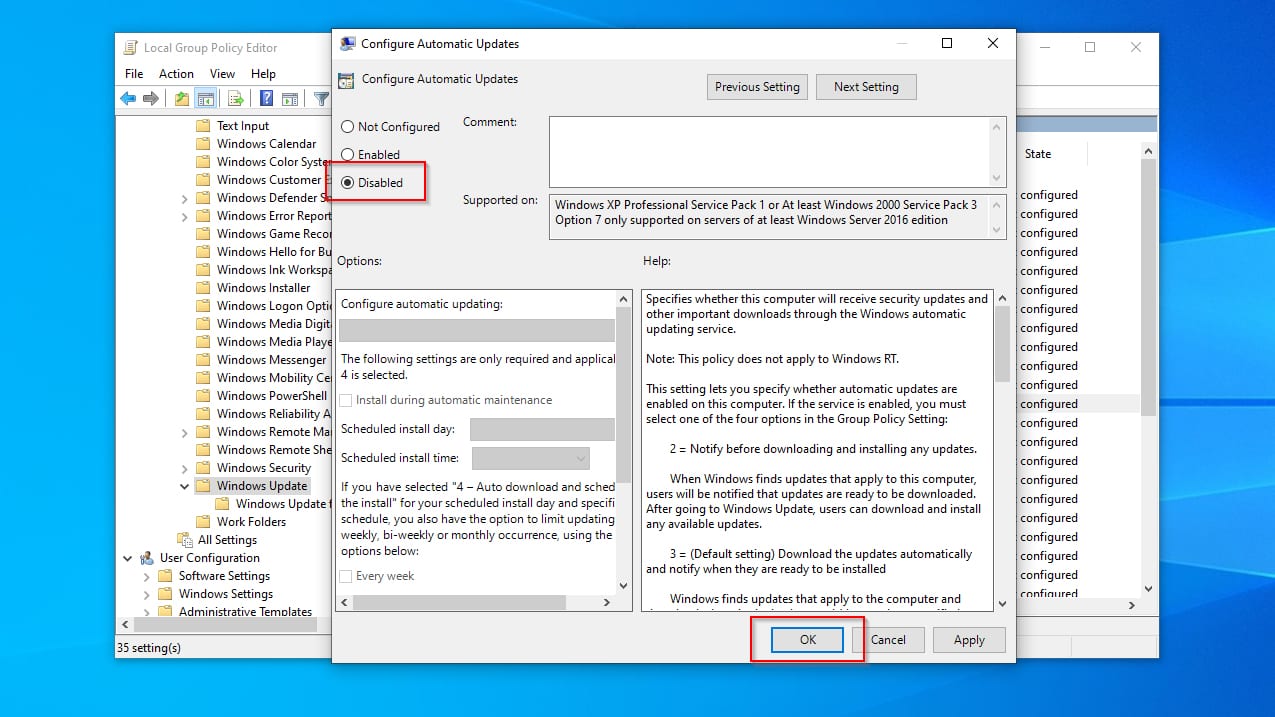Confirm the dialog with OK
This screenshot has width=1275, height=717.
click(x=808, y=640)
